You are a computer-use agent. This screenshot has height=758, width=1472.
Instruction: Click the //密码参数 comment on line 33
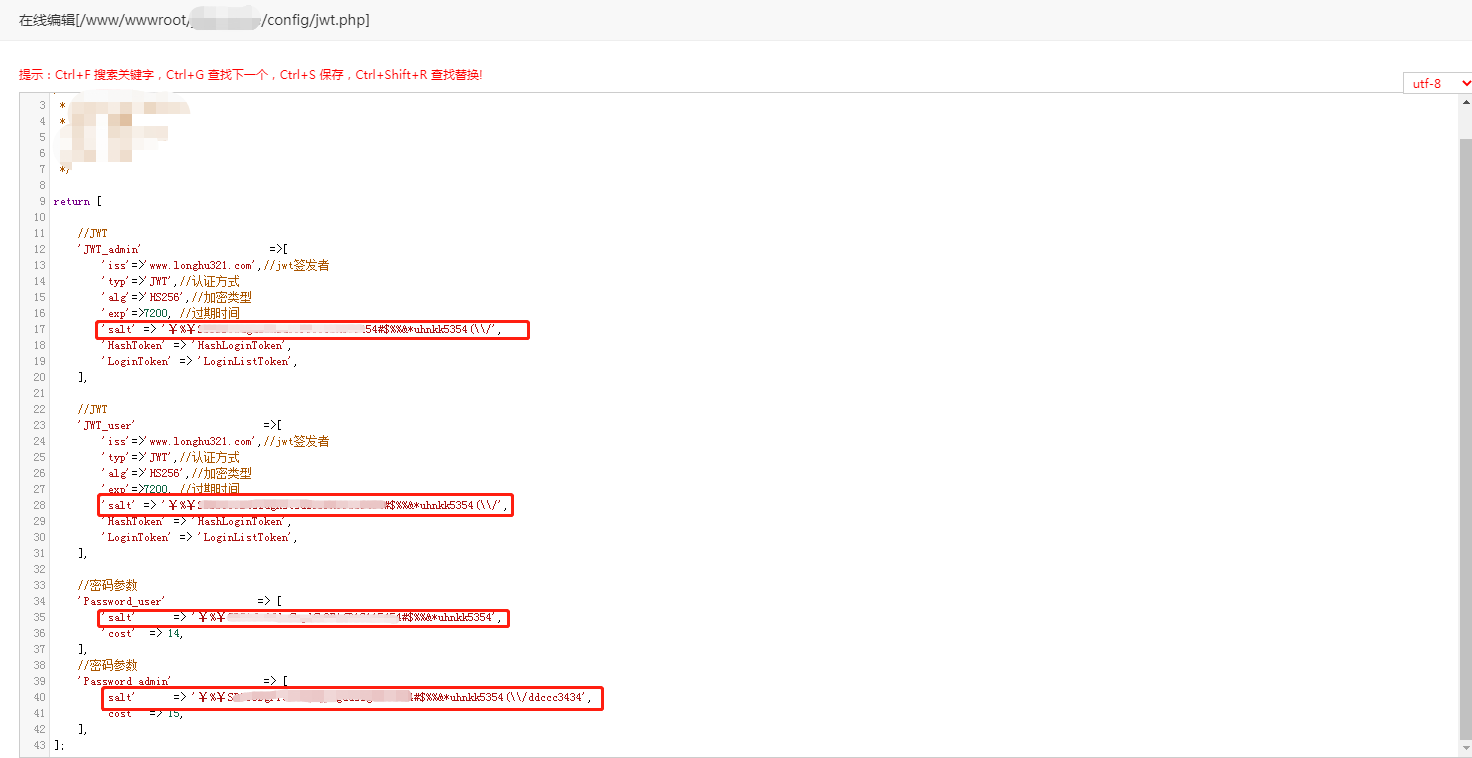click(x=107, y=585)
